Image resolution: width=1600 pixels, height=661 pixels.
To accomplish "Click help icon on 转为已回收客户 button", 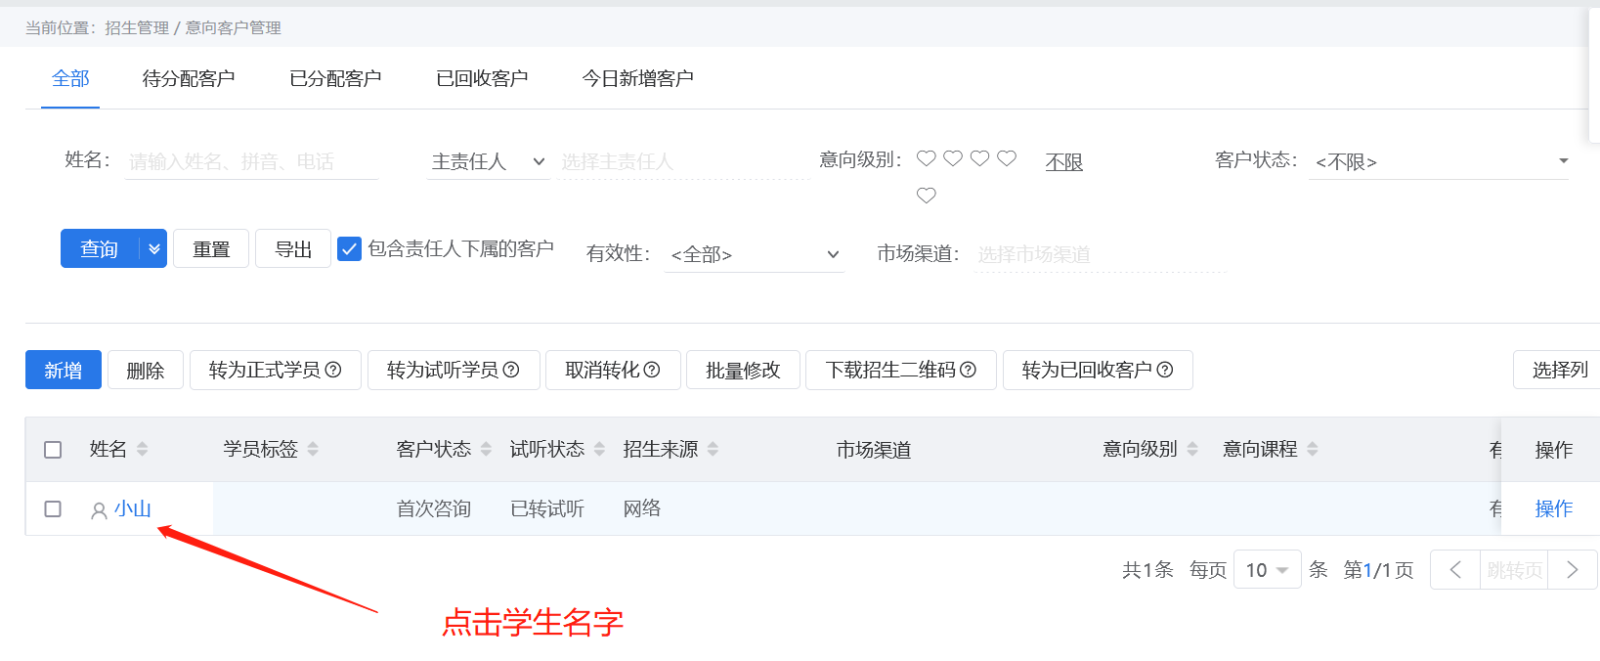I will [1165, 370].
